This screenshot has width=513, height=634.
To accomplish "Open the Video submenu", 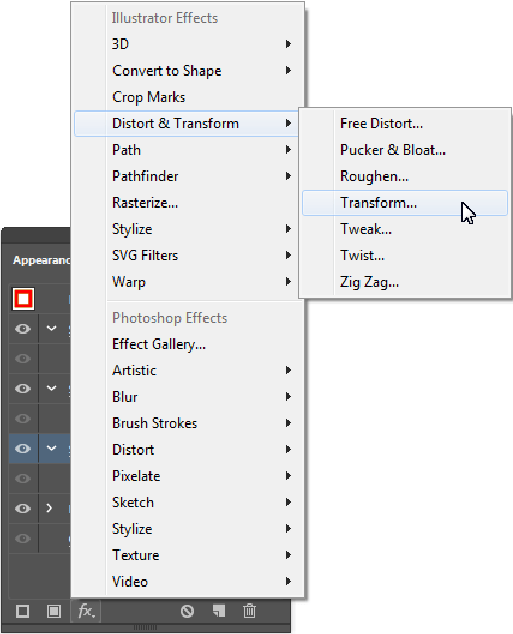I will (187, 582).
